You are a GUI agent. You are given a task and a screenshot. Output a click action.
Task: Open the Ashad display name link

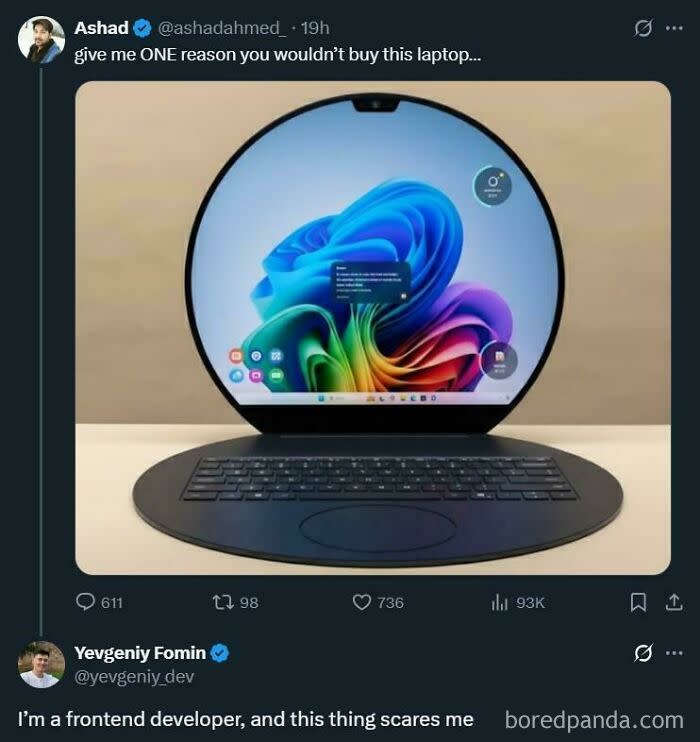(x=101, y=28)
